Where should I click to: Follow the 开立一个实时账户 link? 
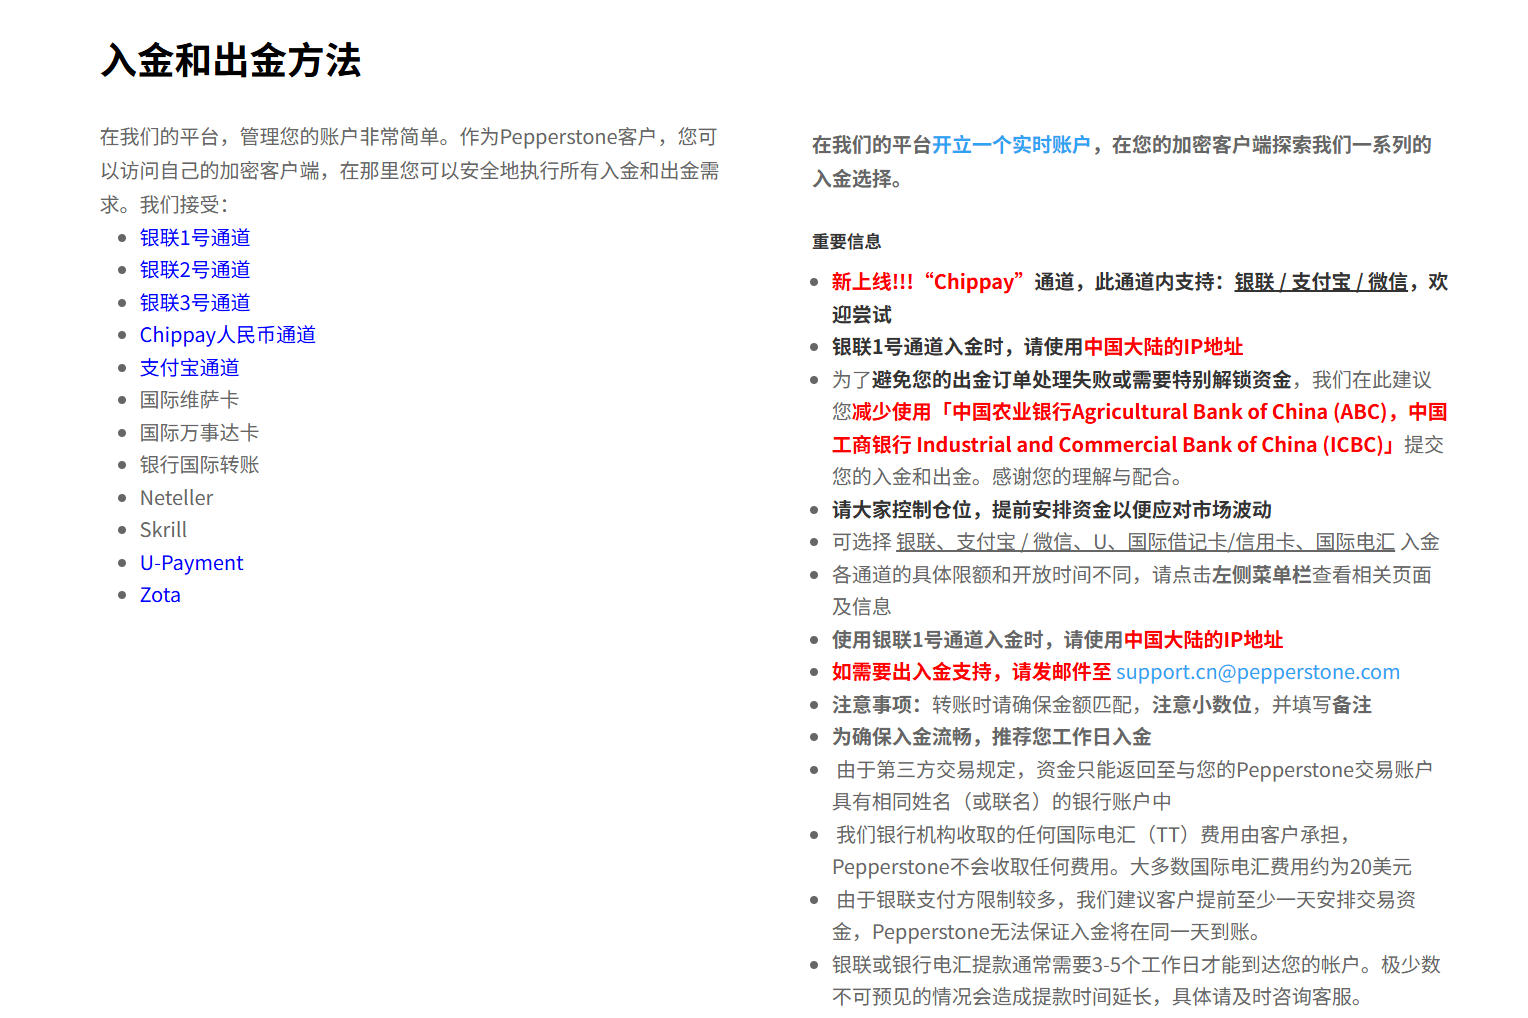1010,145
